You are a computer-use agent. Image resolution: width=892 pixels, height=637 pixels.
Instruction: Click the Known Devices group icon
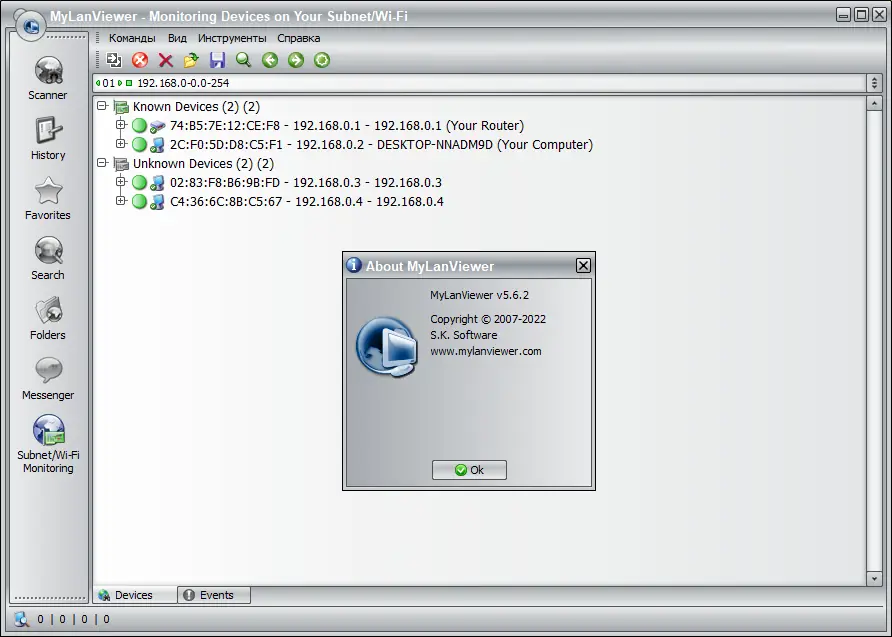[x=121, y=107]
